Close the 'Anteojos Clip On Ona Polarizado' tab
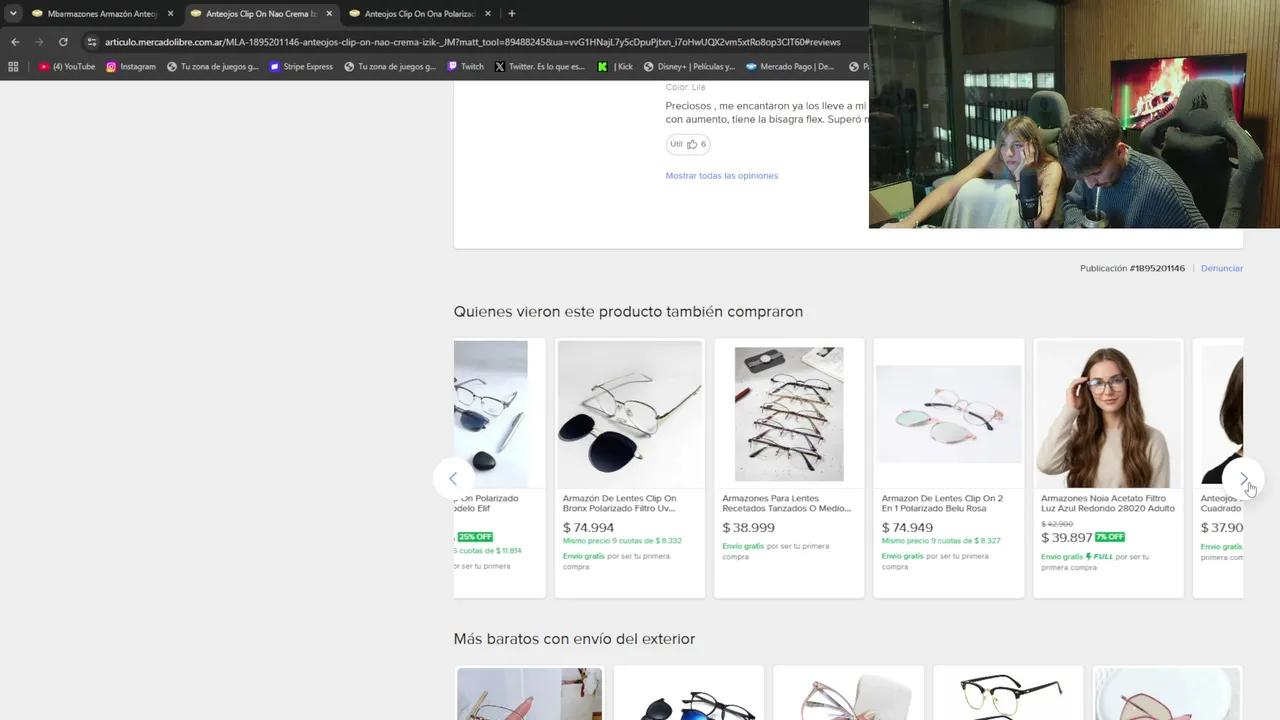 (488, 14)
